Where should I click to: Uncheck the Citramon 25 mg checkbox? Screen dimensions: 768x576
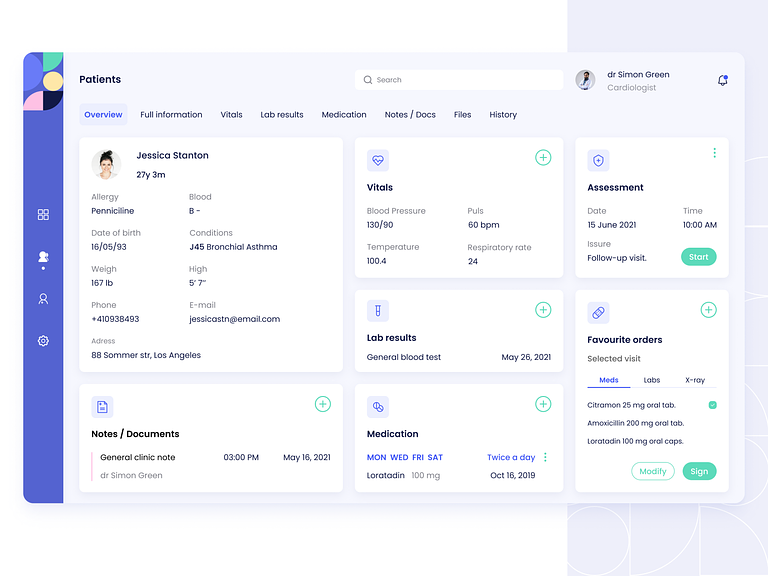tap(713, 405)
